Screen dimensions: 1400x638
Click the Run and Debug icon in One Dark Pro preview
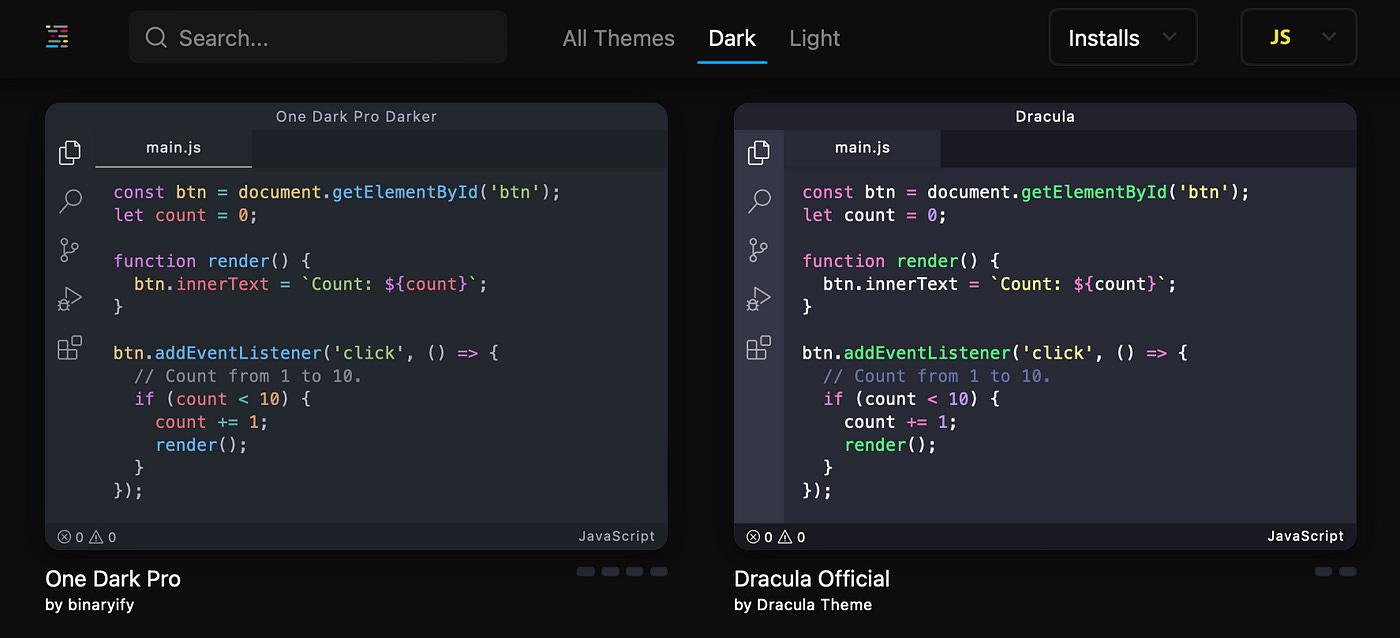click(70, 299)
